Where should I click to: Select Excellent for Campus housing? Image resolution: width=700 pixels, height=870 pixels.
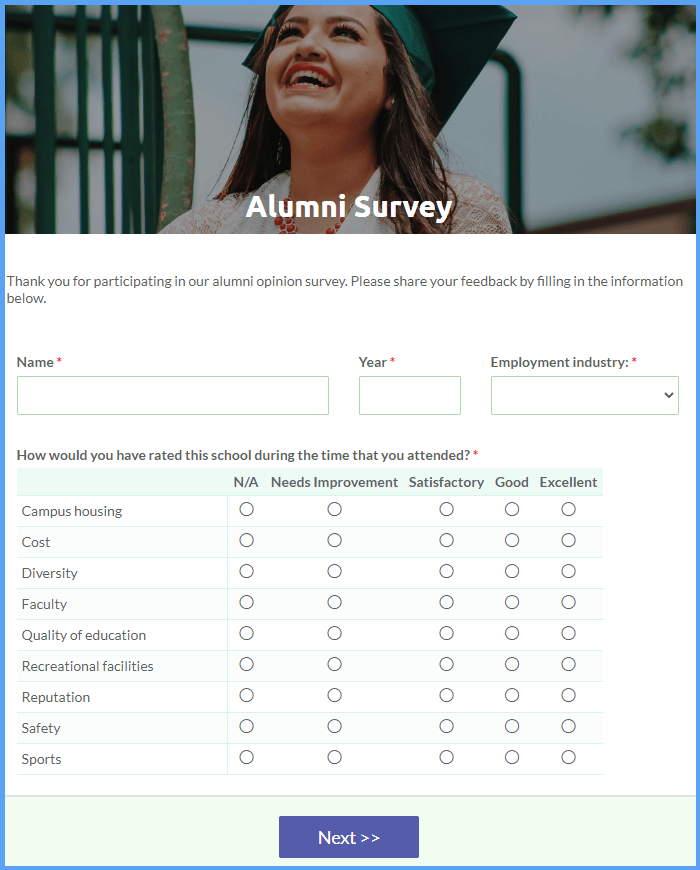coord(568,509)
